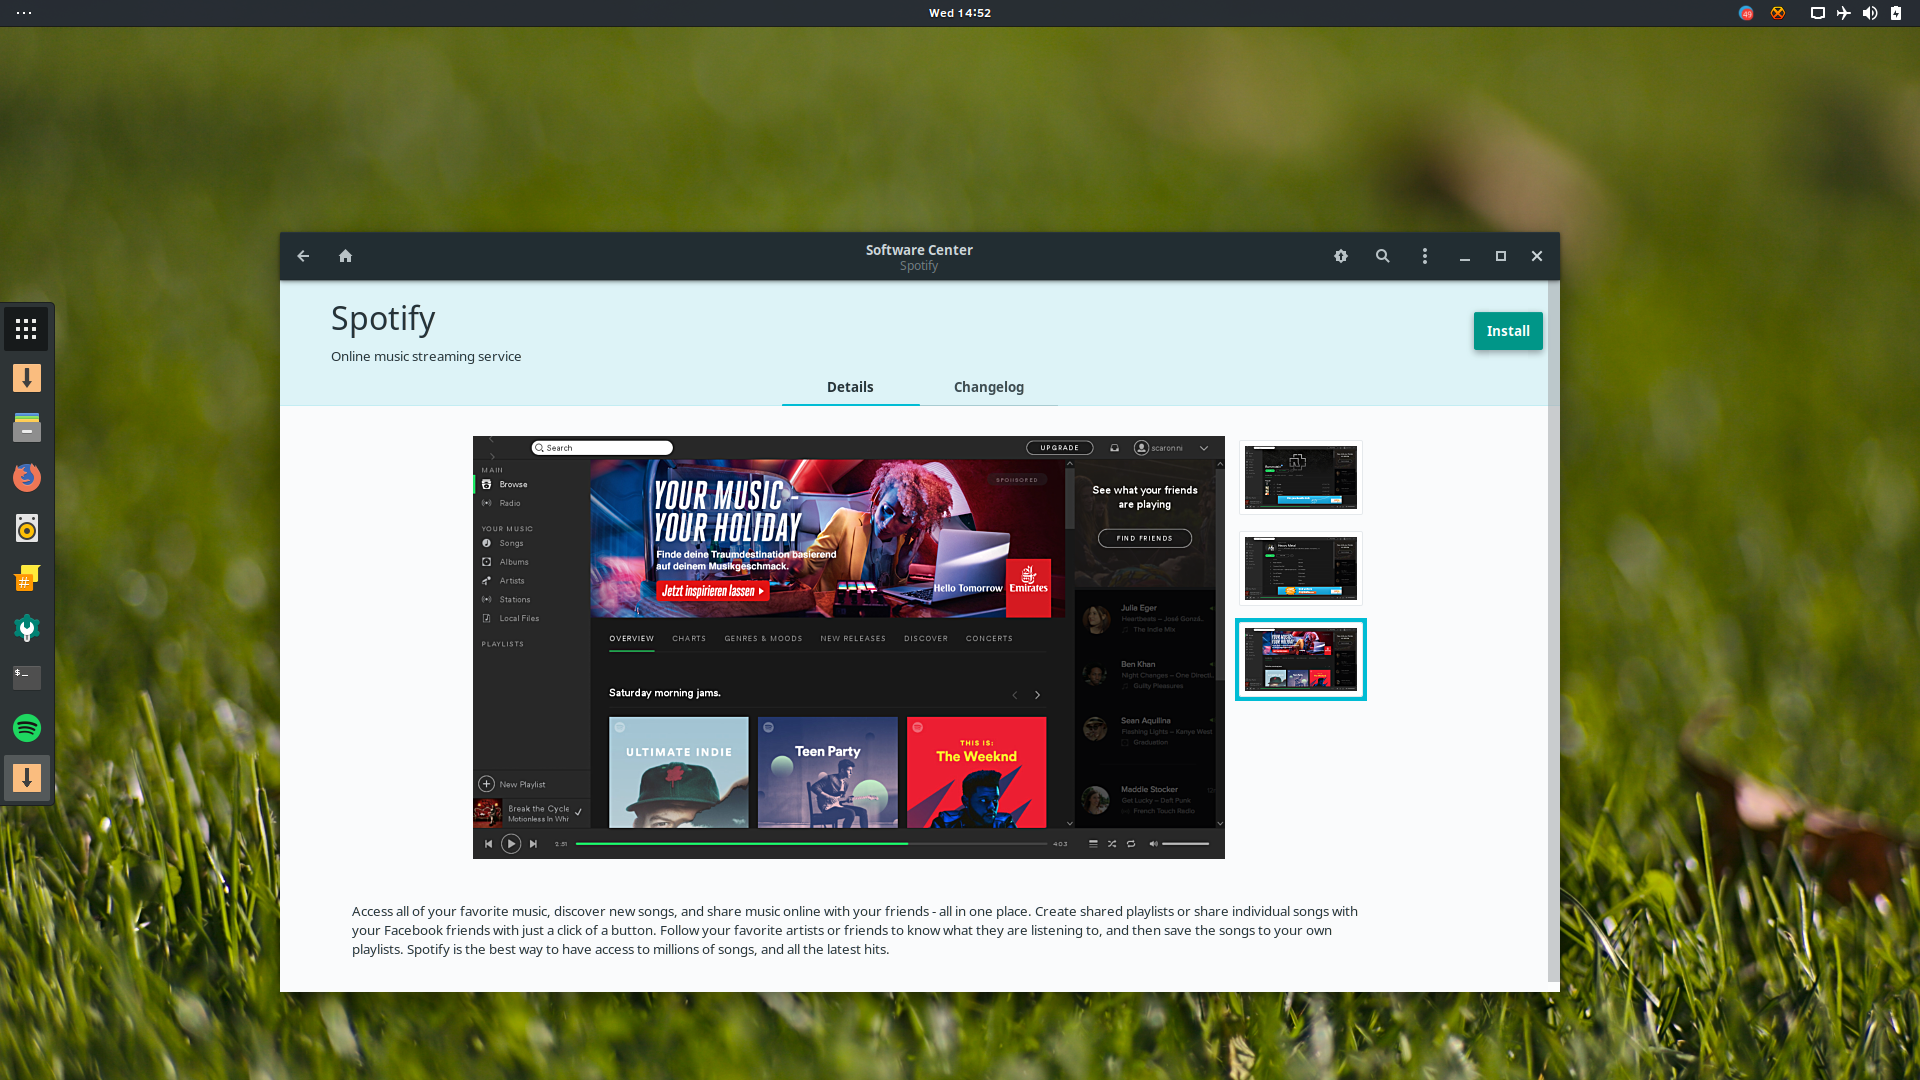
Task: Open the display tray icon
Action: tap(1818, 13)
